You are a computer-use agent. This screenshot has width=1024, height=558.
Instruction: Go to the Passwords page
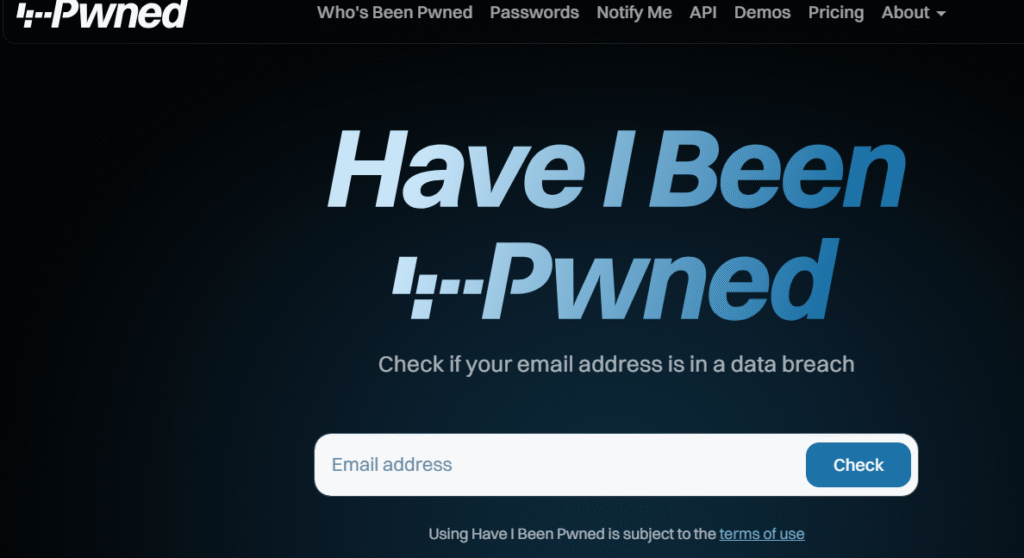coord(534,13)
